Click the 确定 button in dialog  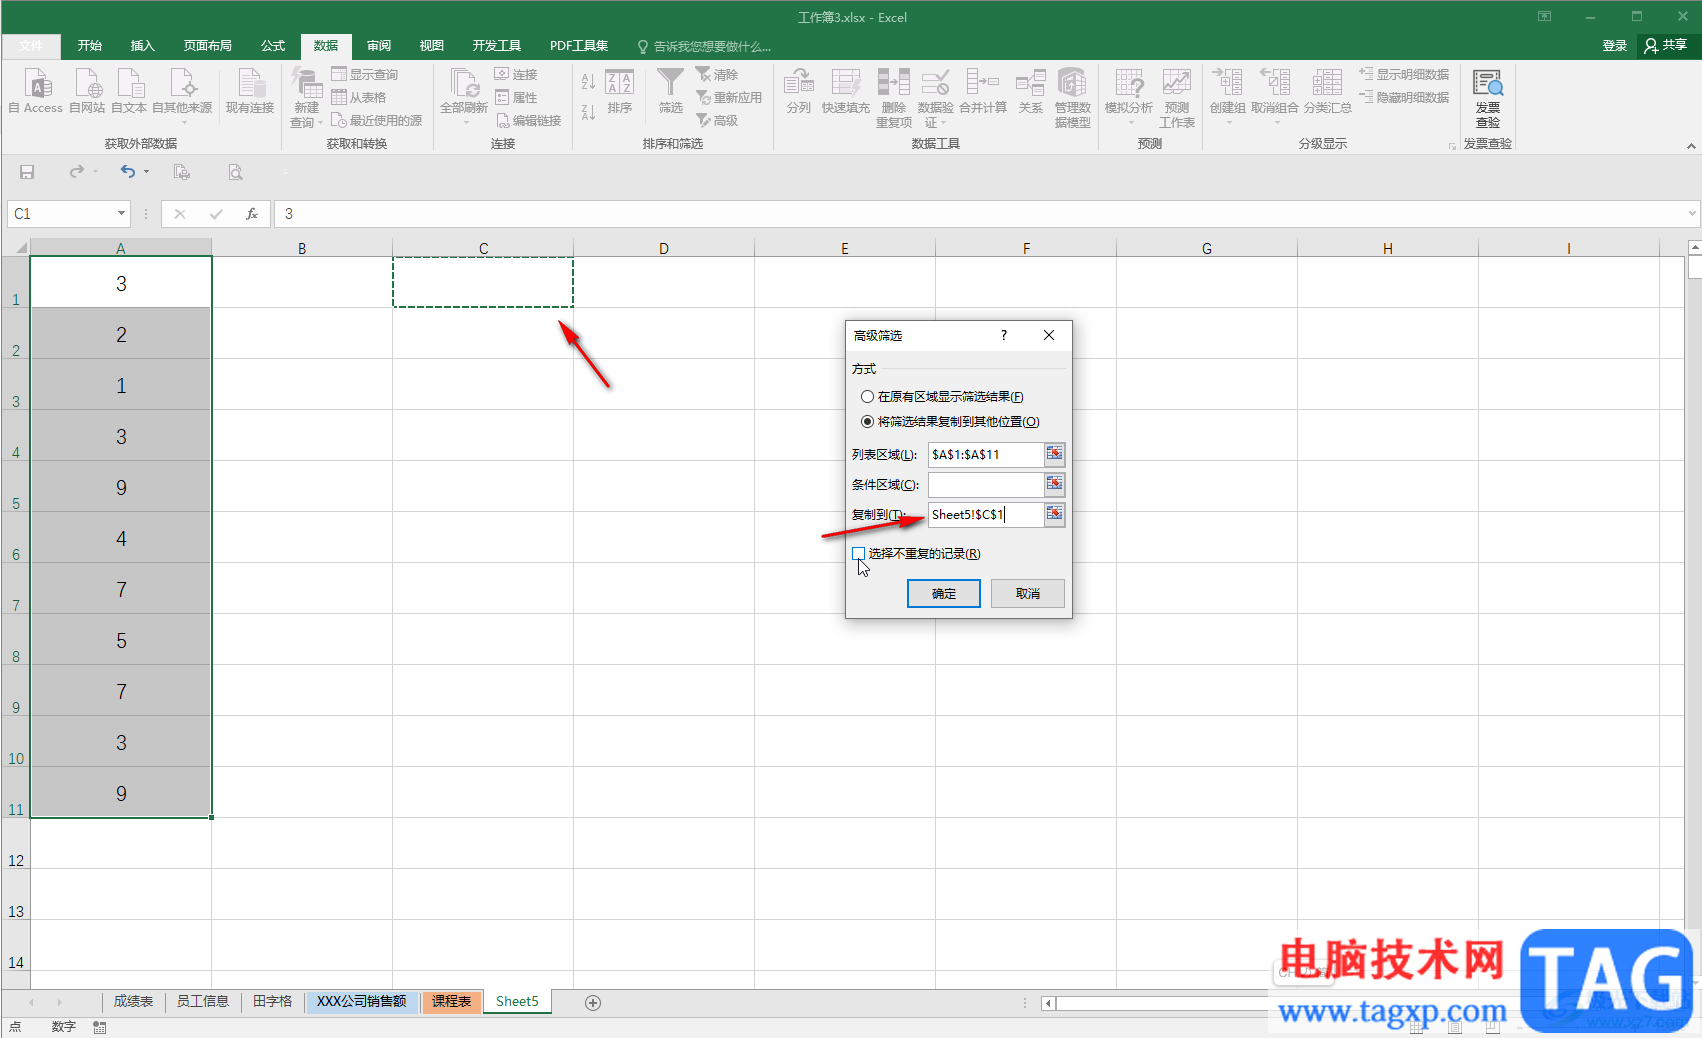point(944,594)
